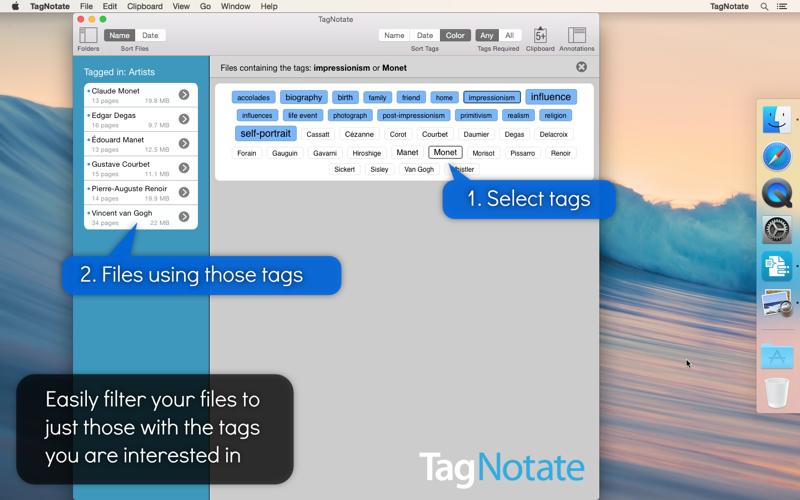Viewport: 800px width, 500px height.
Task: Open Vincent van Gogh file arrow
Action: [184, 217]
